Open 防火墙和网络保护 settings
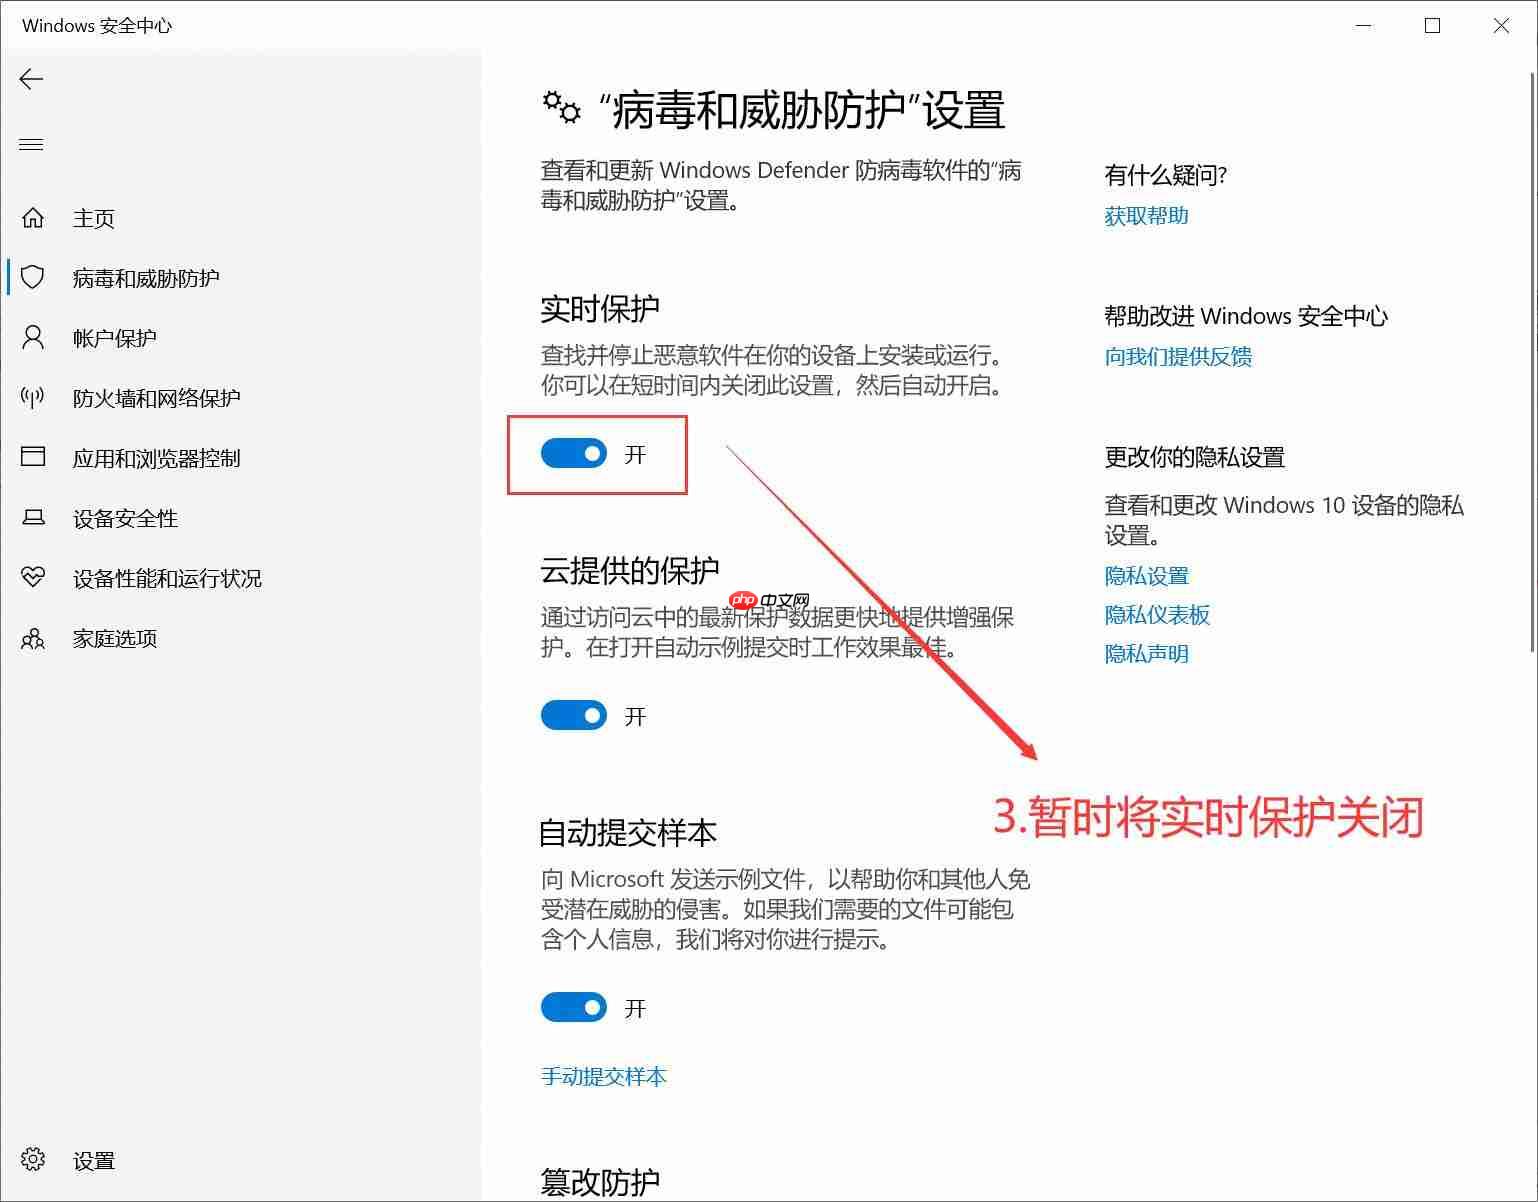The image size is (1538, 1202). pyautogui.click(x=157, y=398)
